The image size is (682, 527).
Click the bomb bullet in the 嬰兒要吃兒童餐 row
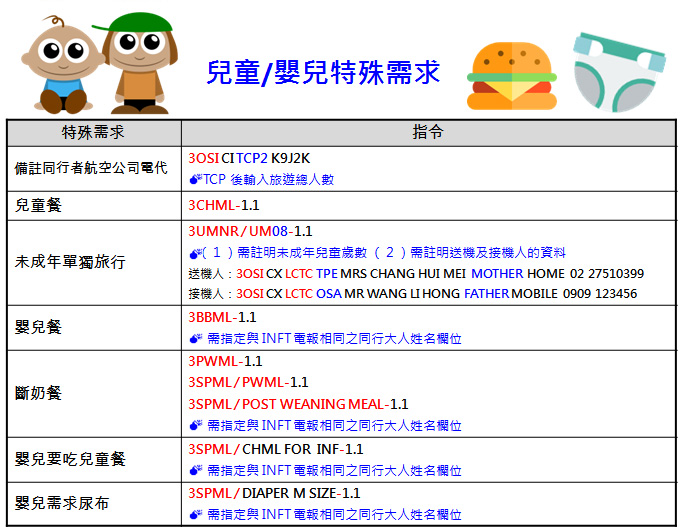(x=196, y=470)
